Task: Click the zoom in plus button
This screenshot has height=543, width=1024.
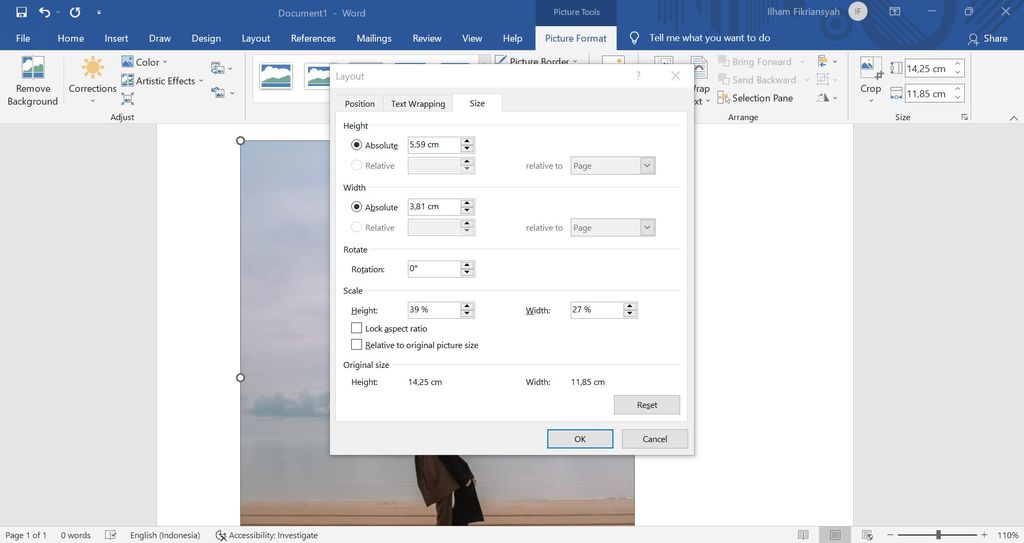Action: pyautogui.click(x=984, y=535)
